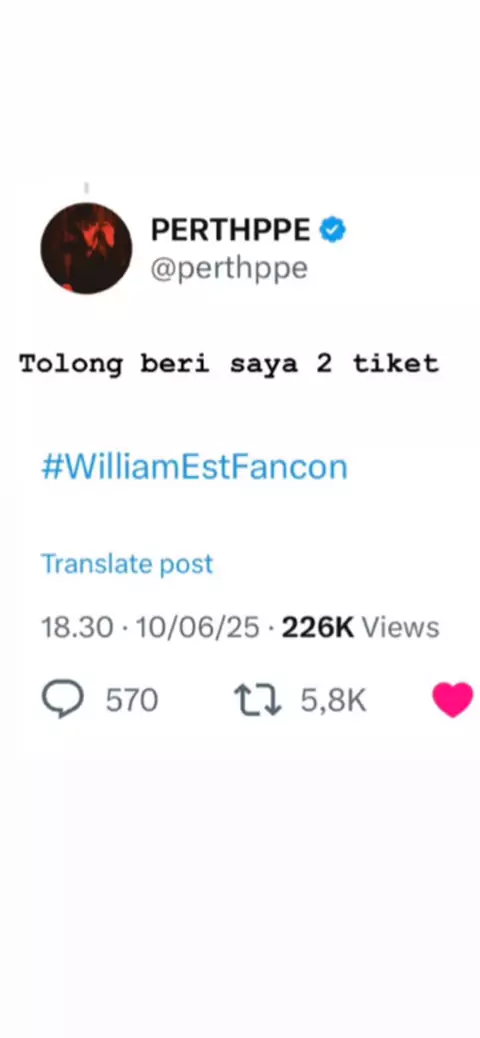Like the post with pink heart

pos(454,700)
